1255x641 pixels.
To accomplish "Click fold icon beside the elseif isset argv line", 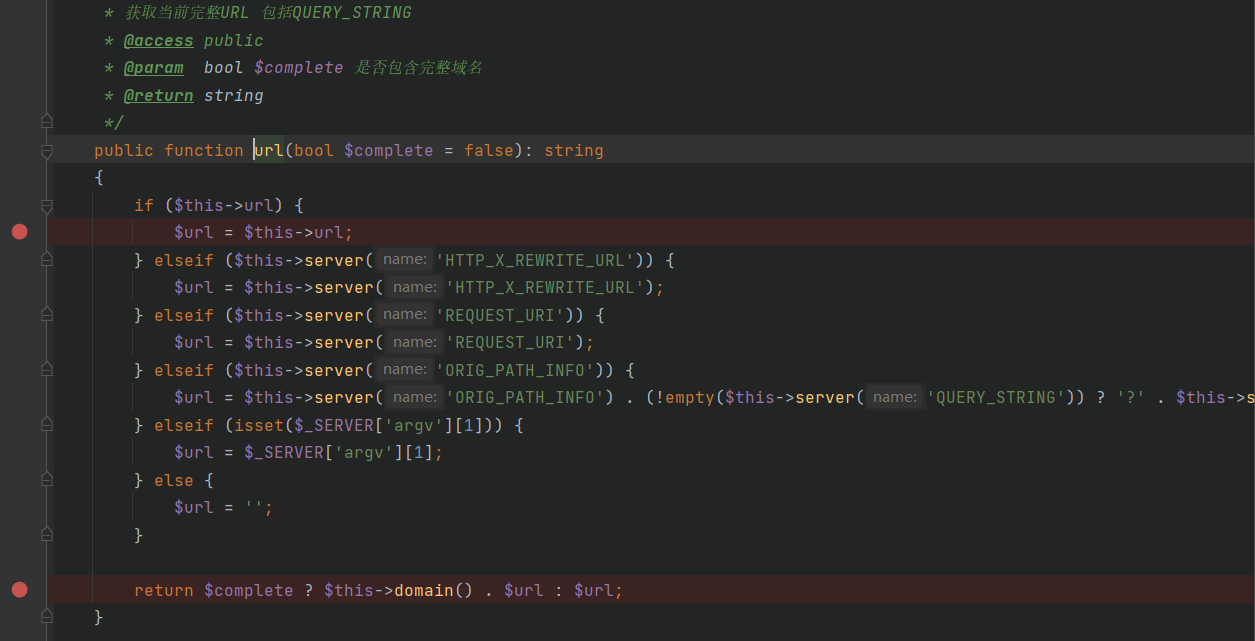I will [x=46, y=425].
